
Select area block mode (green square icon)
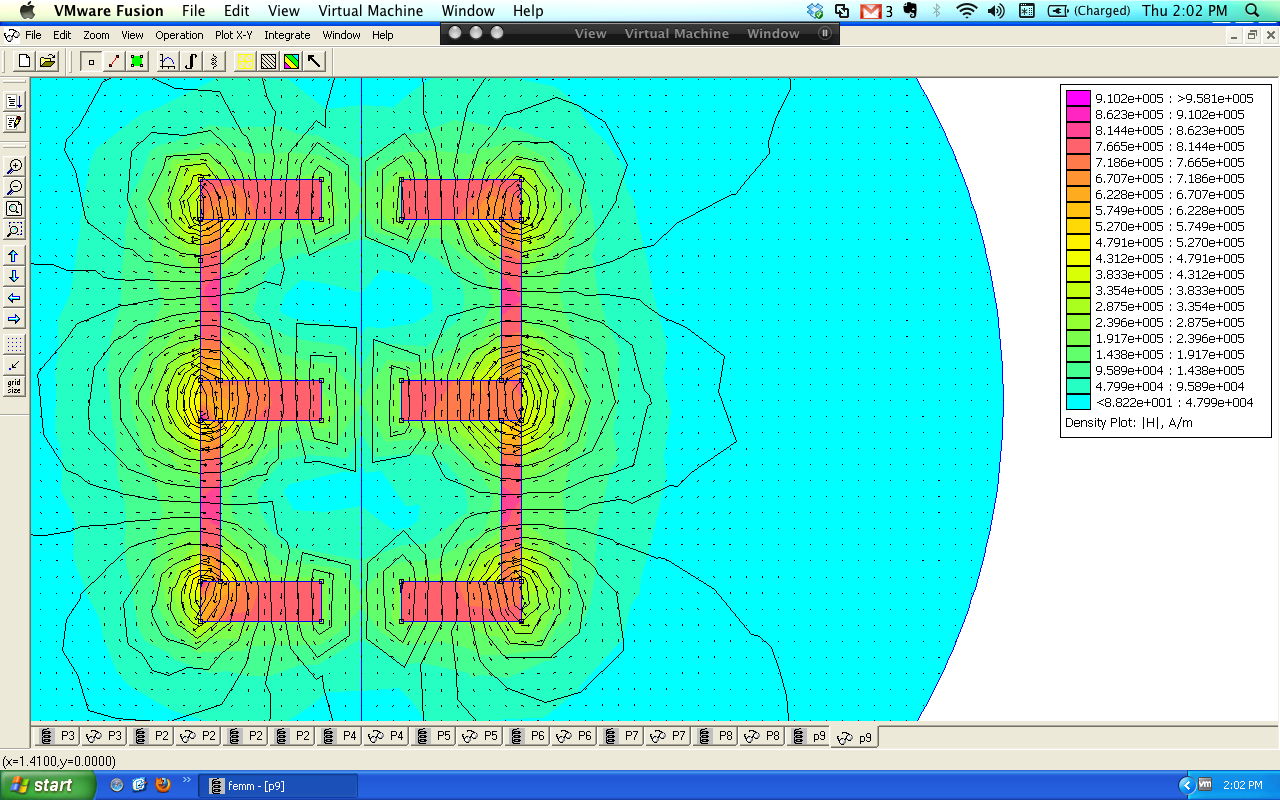(137, 61)
